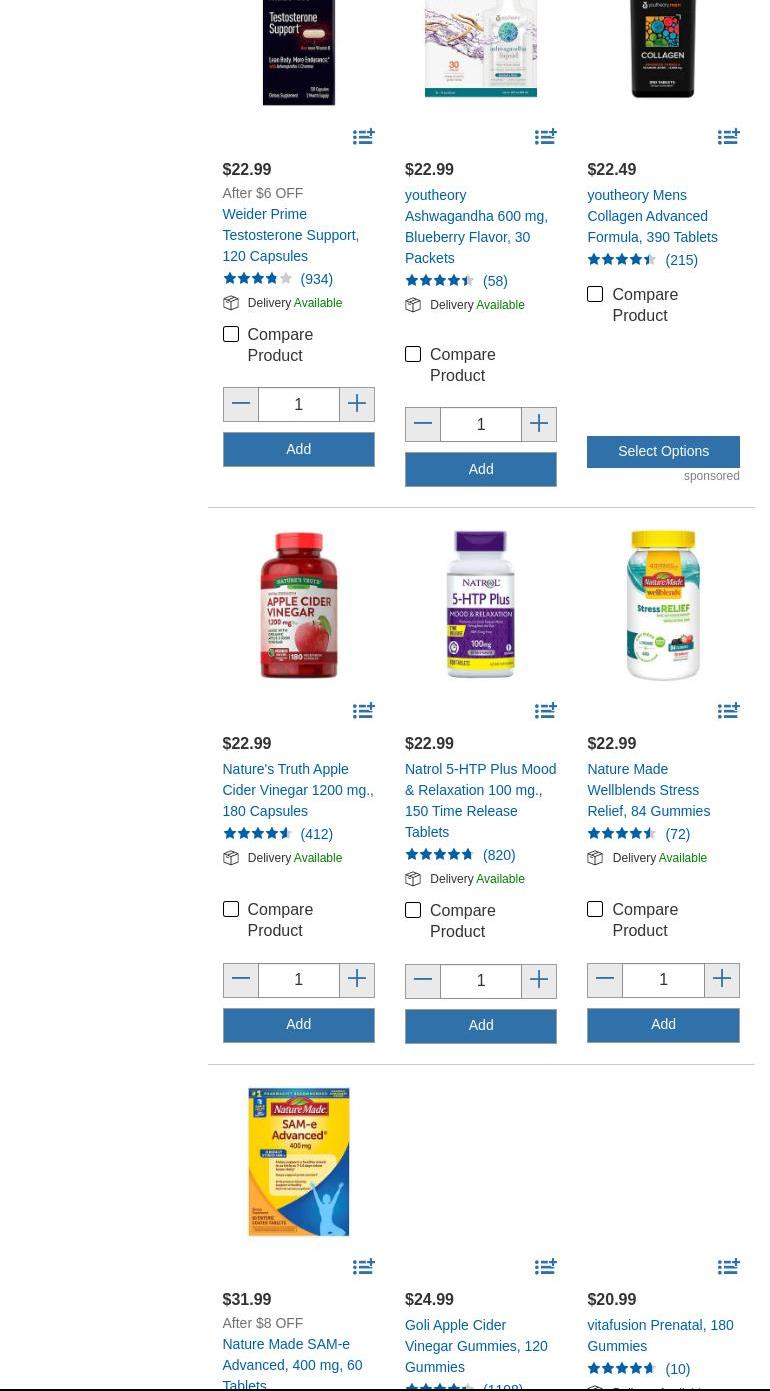Click quantity field for Natrol 5-HTP Plus
Viewport: 770px width, 1391px height.
coord(481,981)
